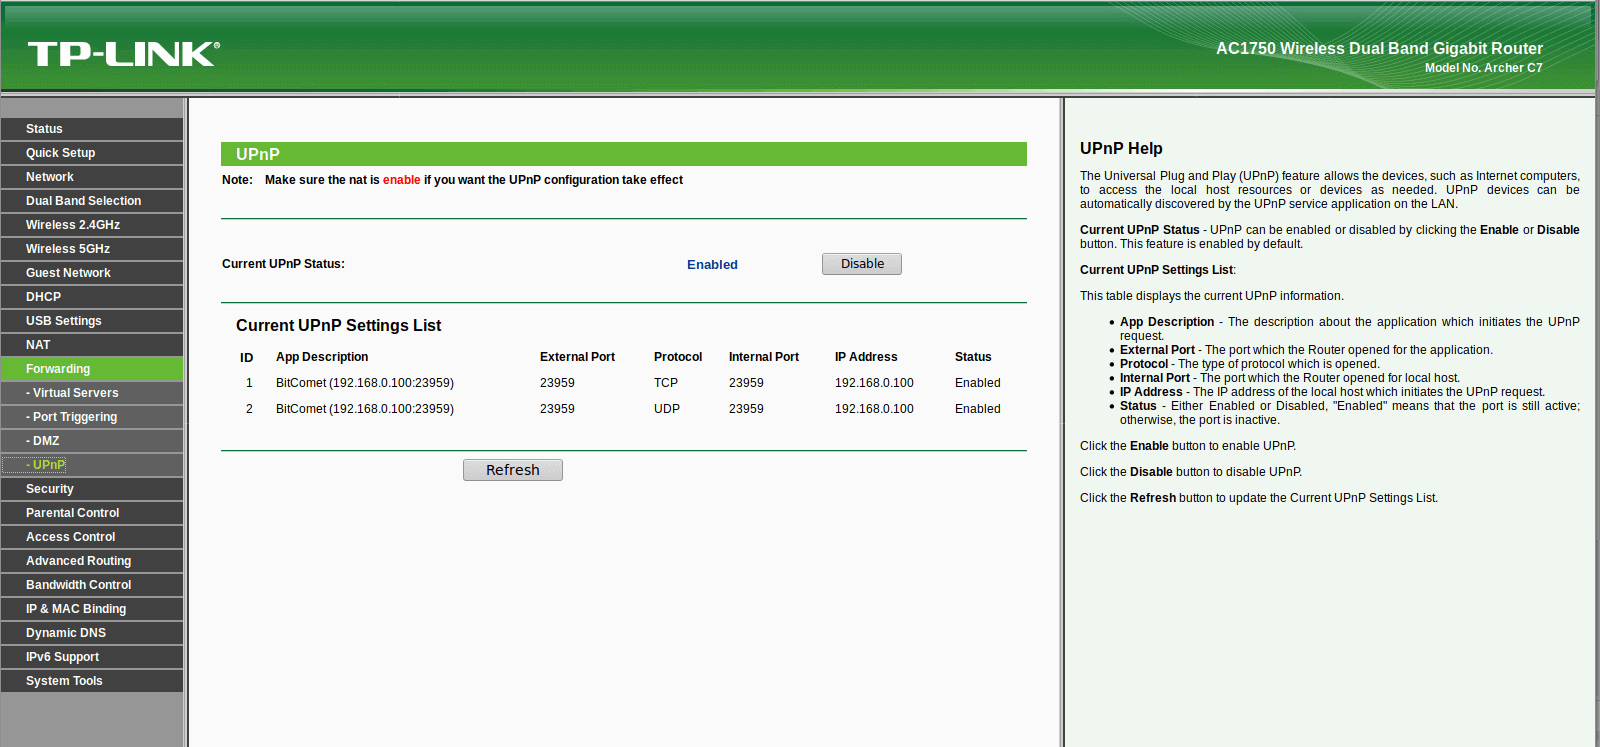1600x747 pixels.
Task: Click BitComet description in row 1
Action: point(365,383)
